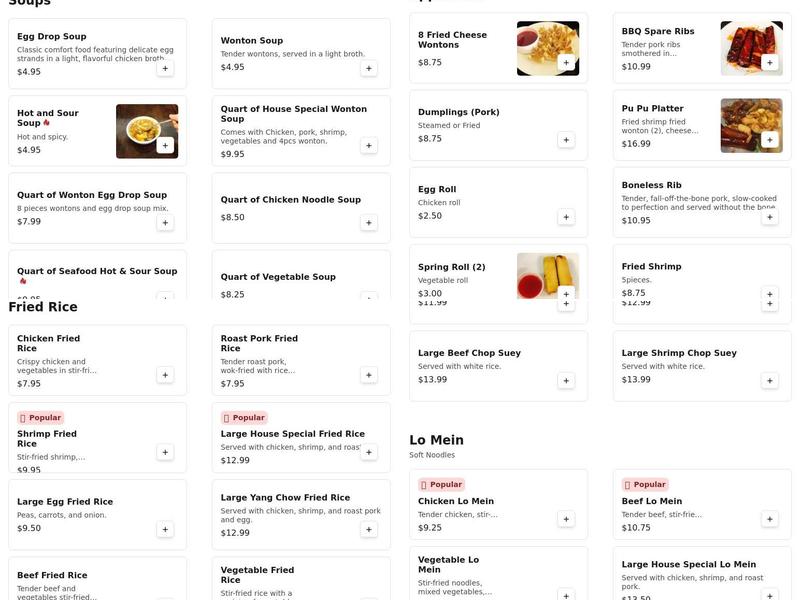800x600 pixels.
Task: Select Quart of Chicken Noodle Soup item
Action: [x=291, y=200]
